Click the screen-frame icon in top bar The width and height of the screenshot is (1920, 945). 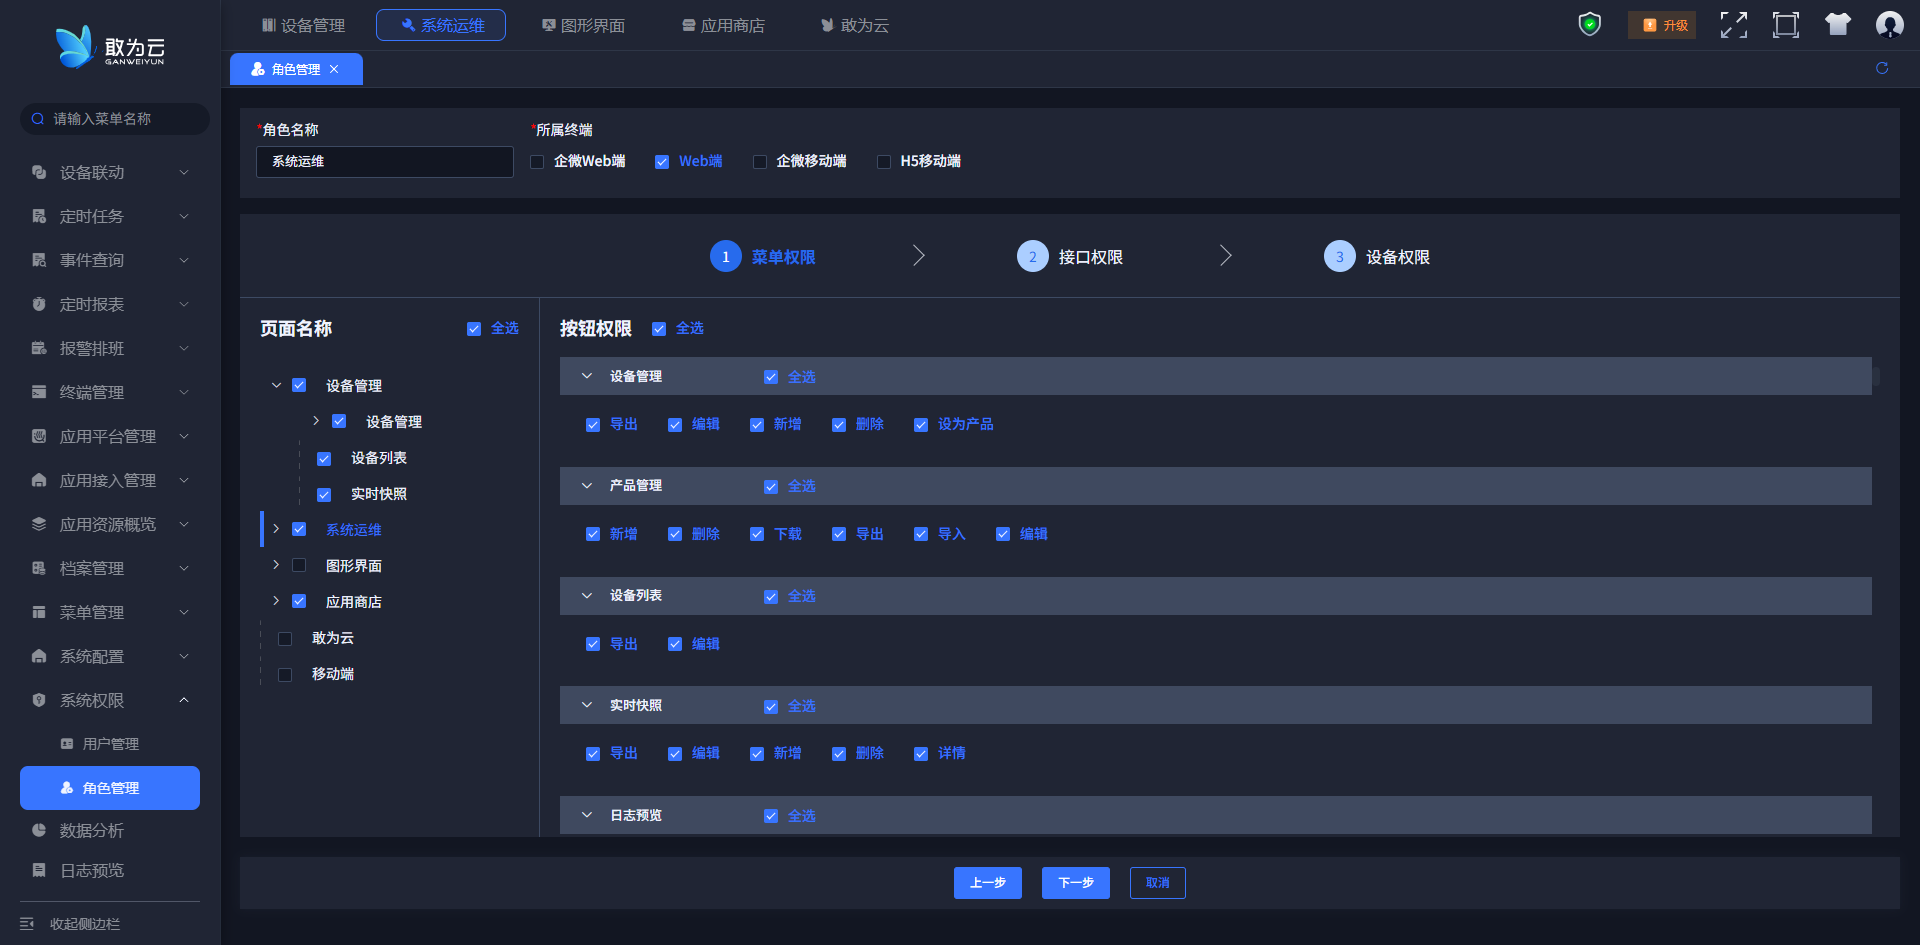(x=1785, y=25)
